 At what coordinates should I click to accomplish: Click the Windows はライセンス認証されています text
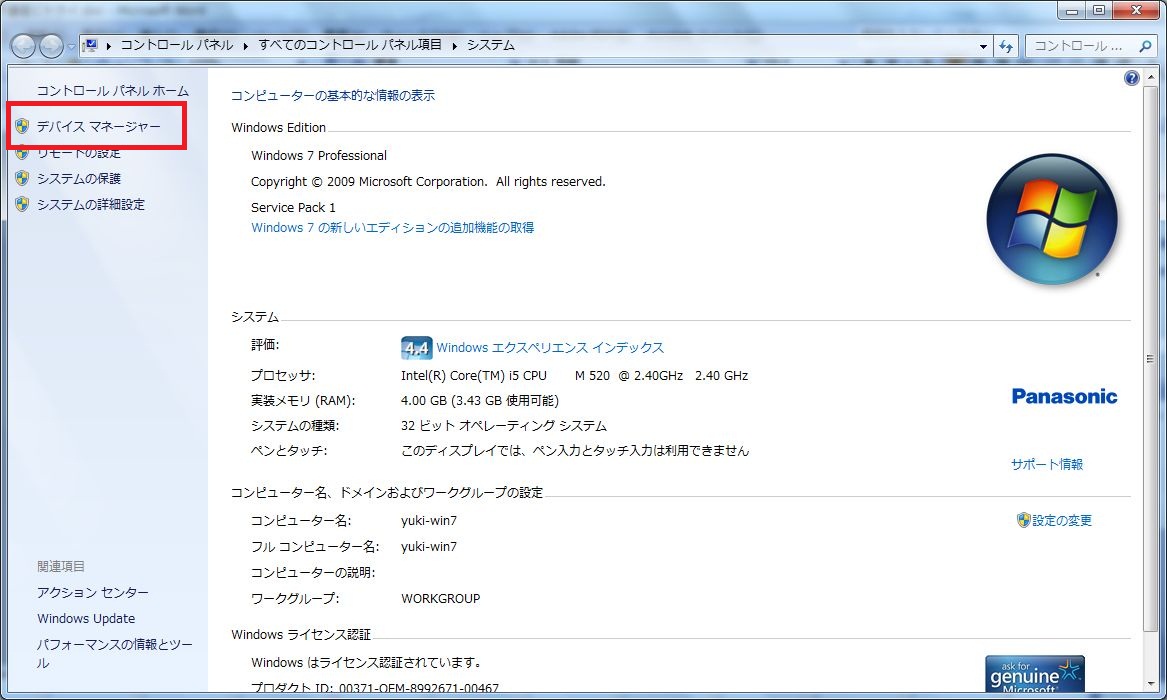click(367, 662)
